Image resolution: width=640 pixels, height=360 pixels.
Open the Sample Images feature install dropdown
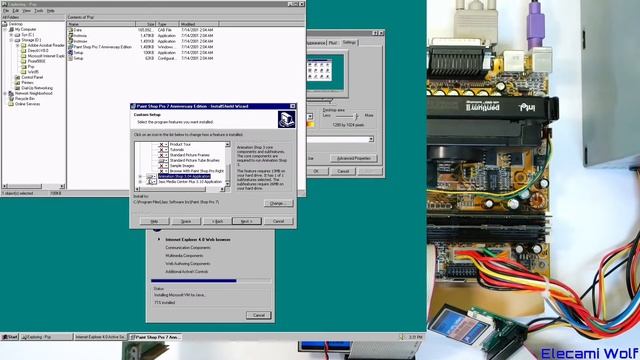(x=163, y=166)
